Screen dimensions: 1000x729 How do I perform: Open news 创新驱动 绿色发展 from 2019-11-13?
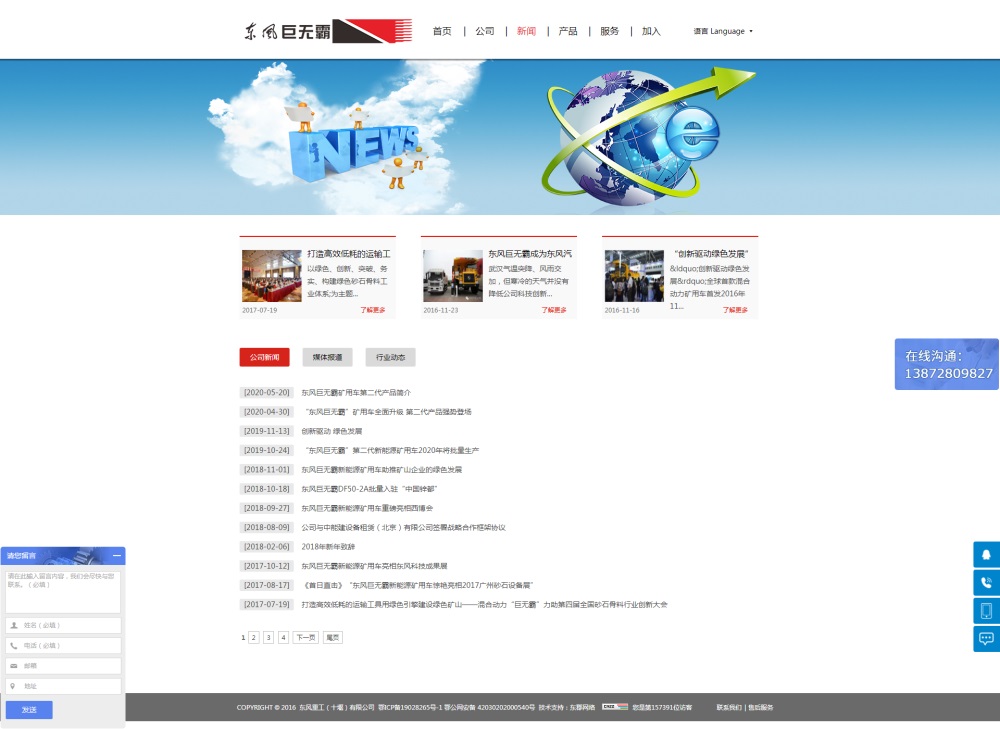(x=332, y=431)
